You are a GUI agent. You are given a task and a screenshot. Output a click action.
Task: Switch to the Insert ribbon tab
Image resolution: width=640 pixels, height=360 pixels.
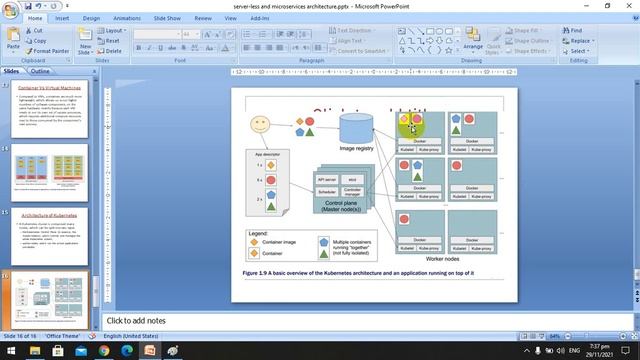[62, 18]
